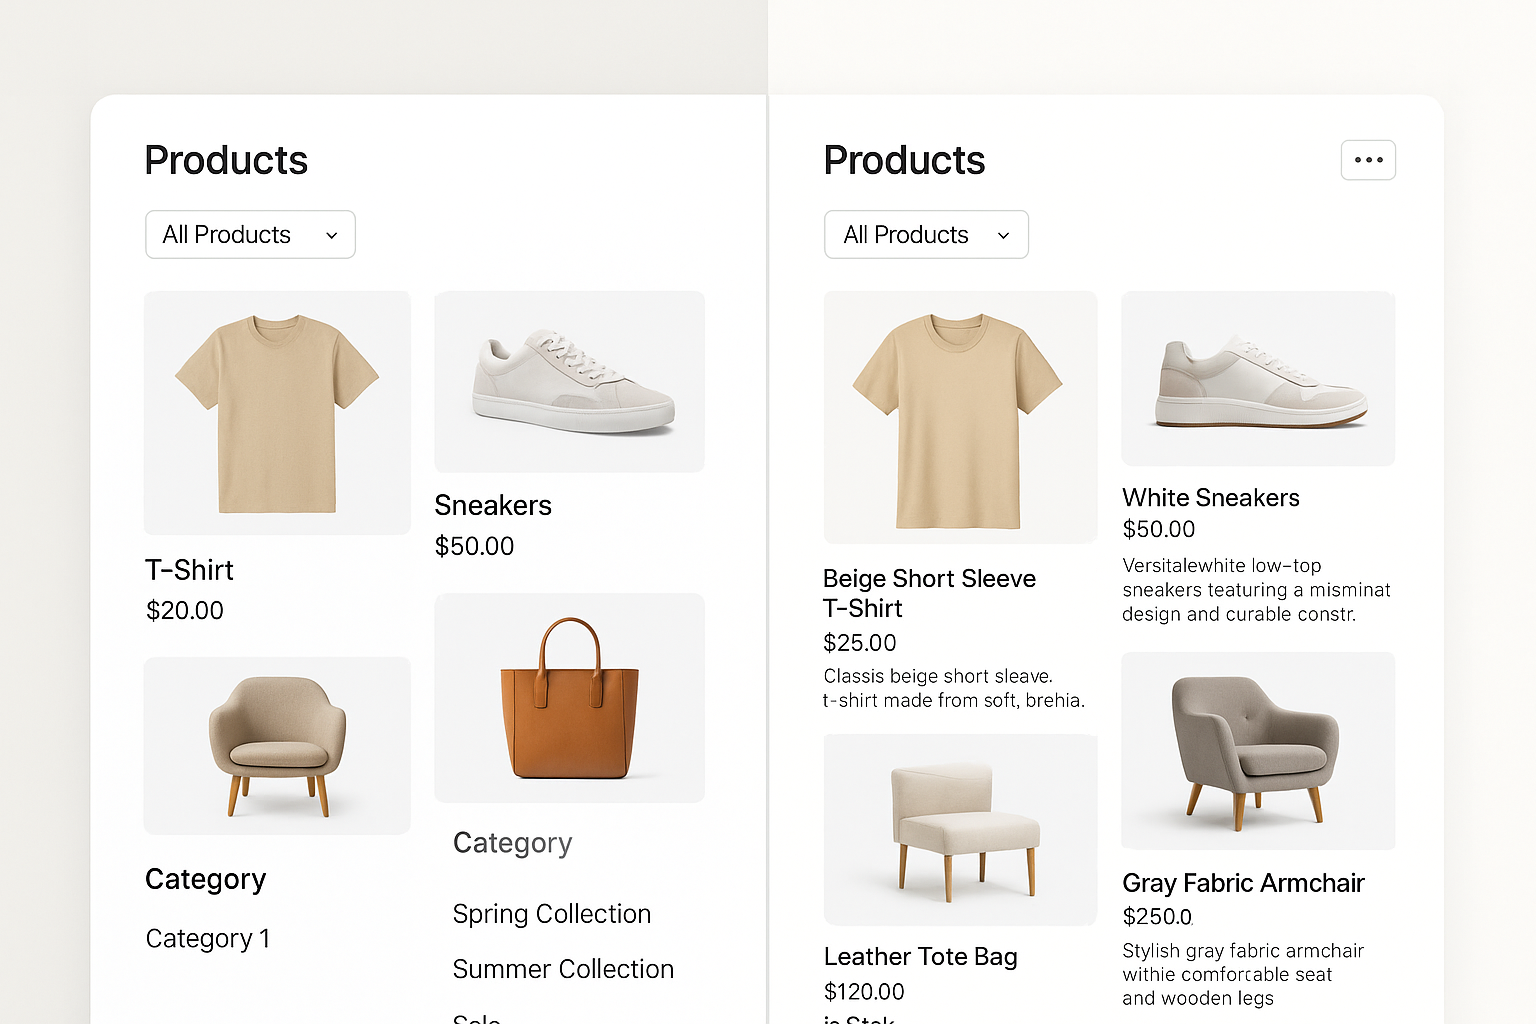Select the Summer Collection link

(562, 968)
